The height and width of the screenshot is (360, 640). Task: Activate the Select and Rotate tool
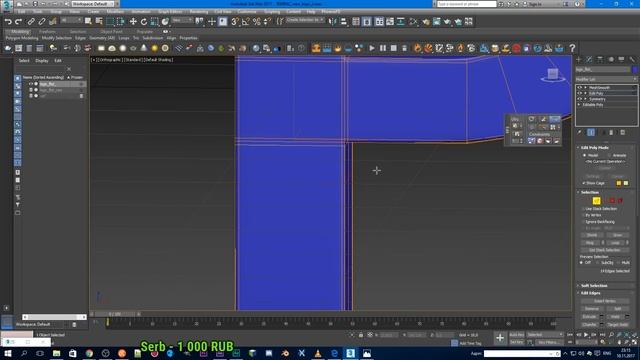(144, 22)
